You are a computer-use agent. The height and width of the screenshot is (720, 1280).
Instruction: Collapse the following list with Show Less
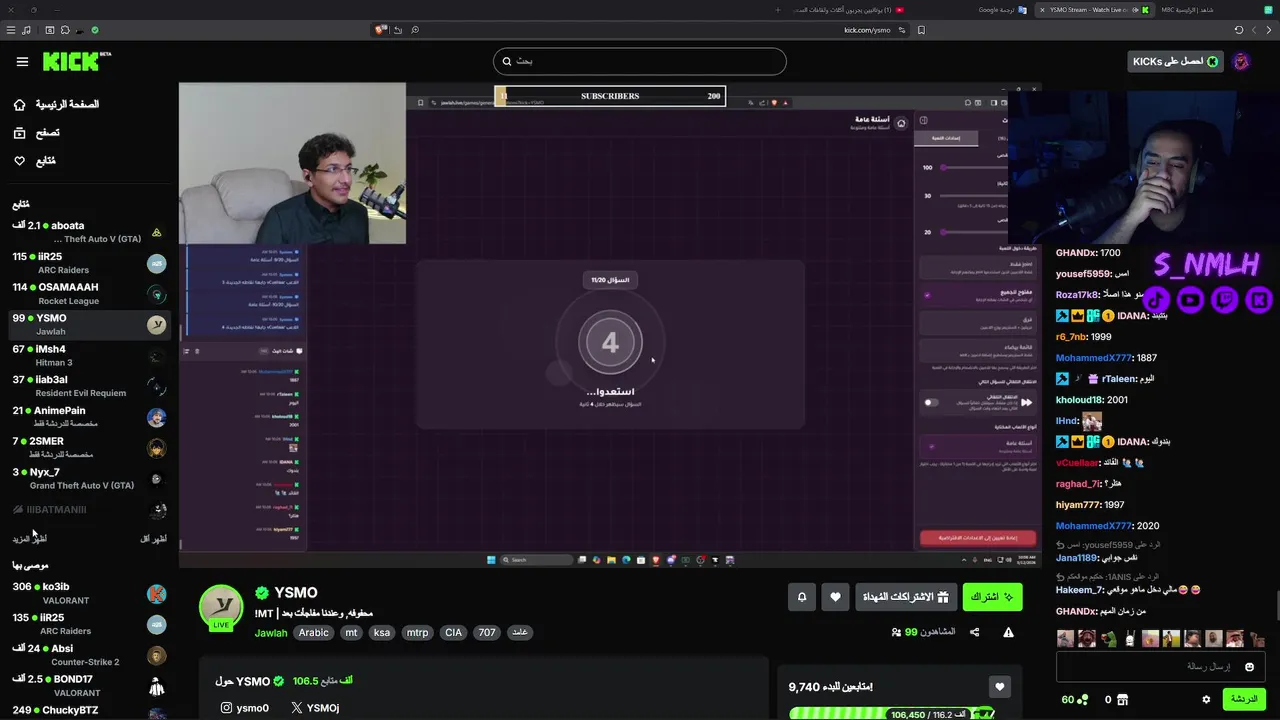[153, 539]
